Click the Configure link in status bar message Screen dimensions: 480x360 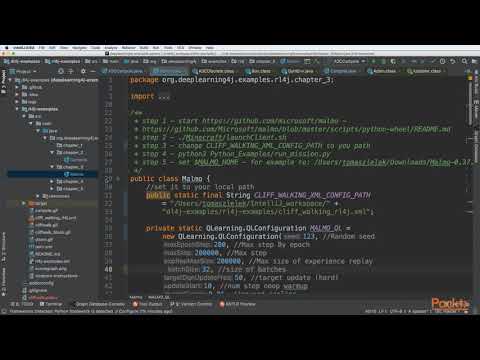(x=127, y=311)
